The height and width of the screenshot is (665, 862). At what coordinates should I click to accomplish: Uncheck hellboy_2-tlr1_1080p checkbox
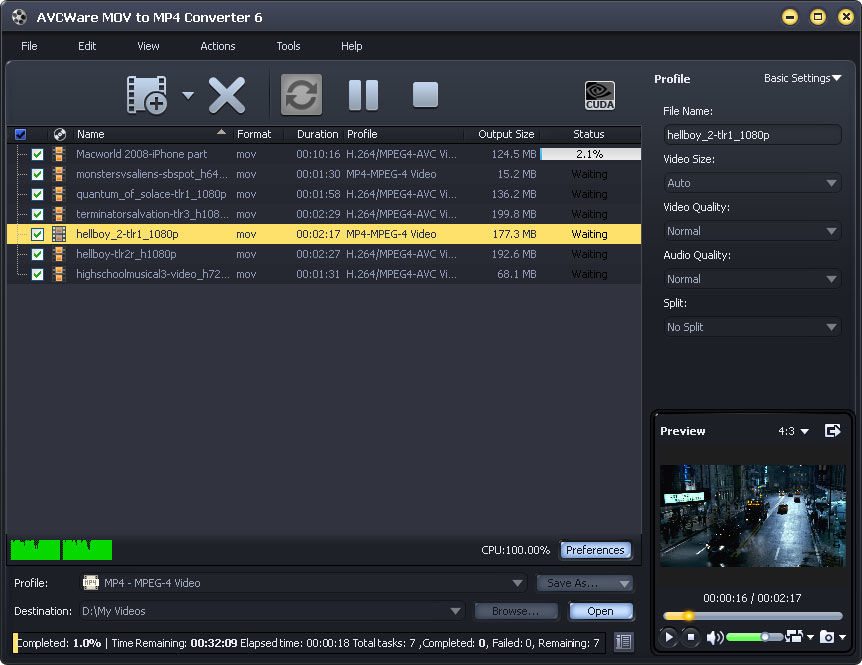tap(37, 234)
